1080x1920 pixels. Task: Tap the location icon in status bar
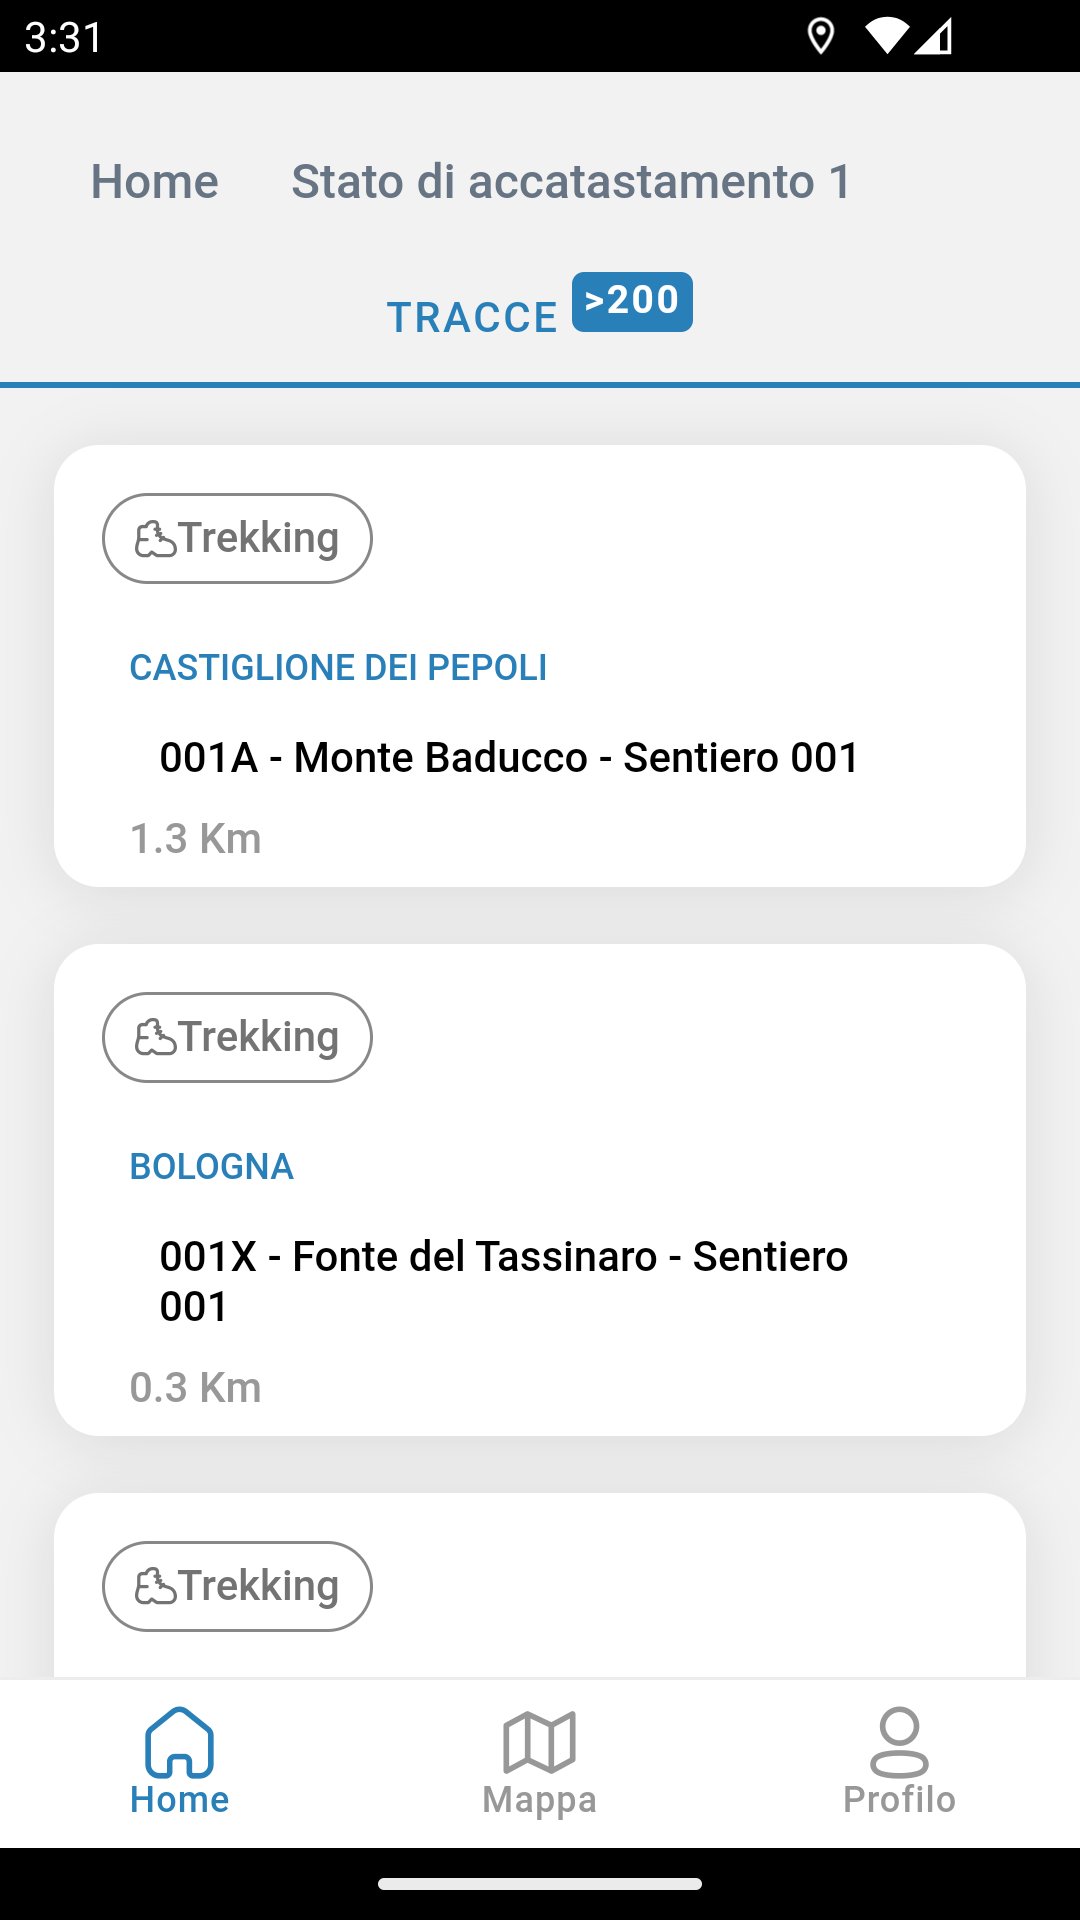[820, 37]
